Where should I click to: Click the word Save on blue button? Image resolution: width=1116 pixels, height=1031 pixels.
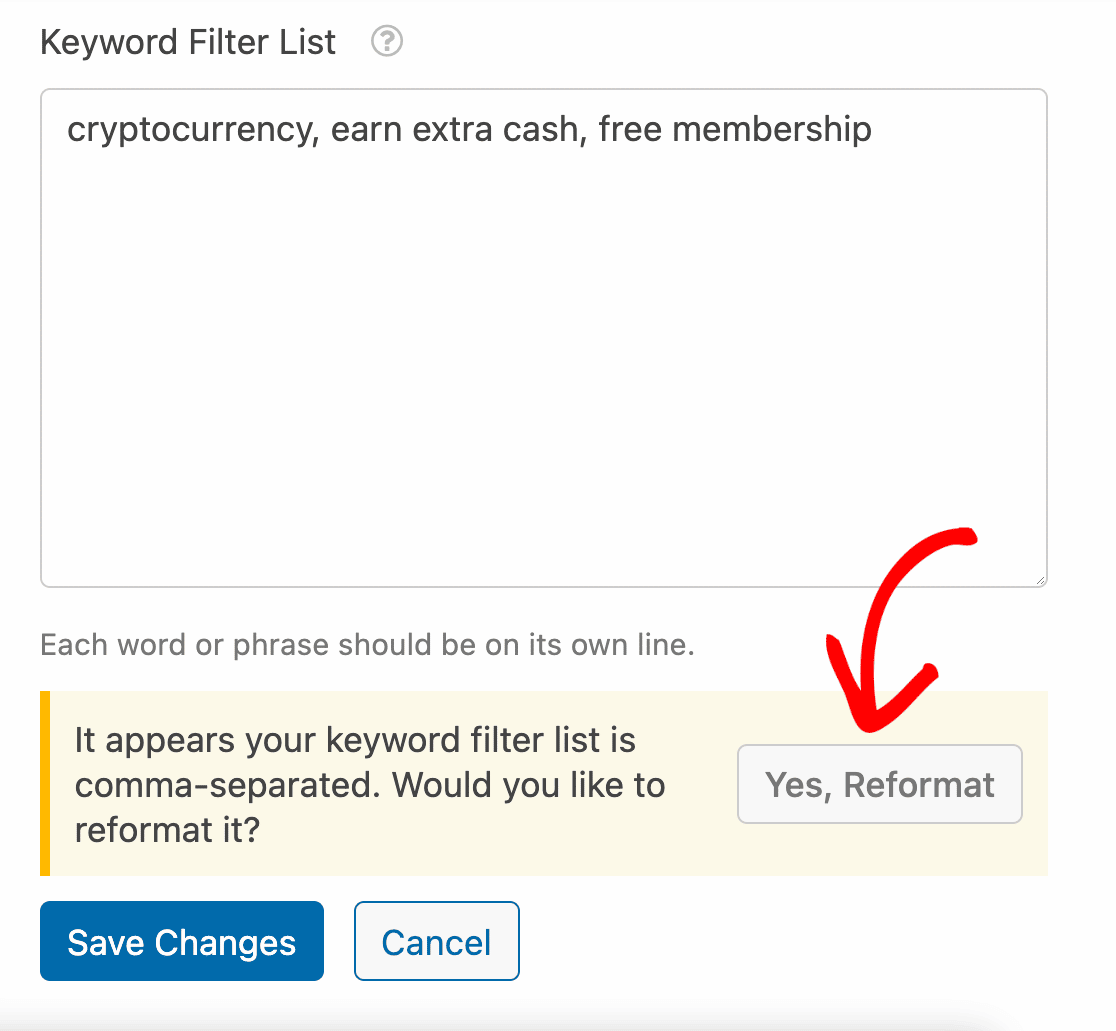point(106,942)
